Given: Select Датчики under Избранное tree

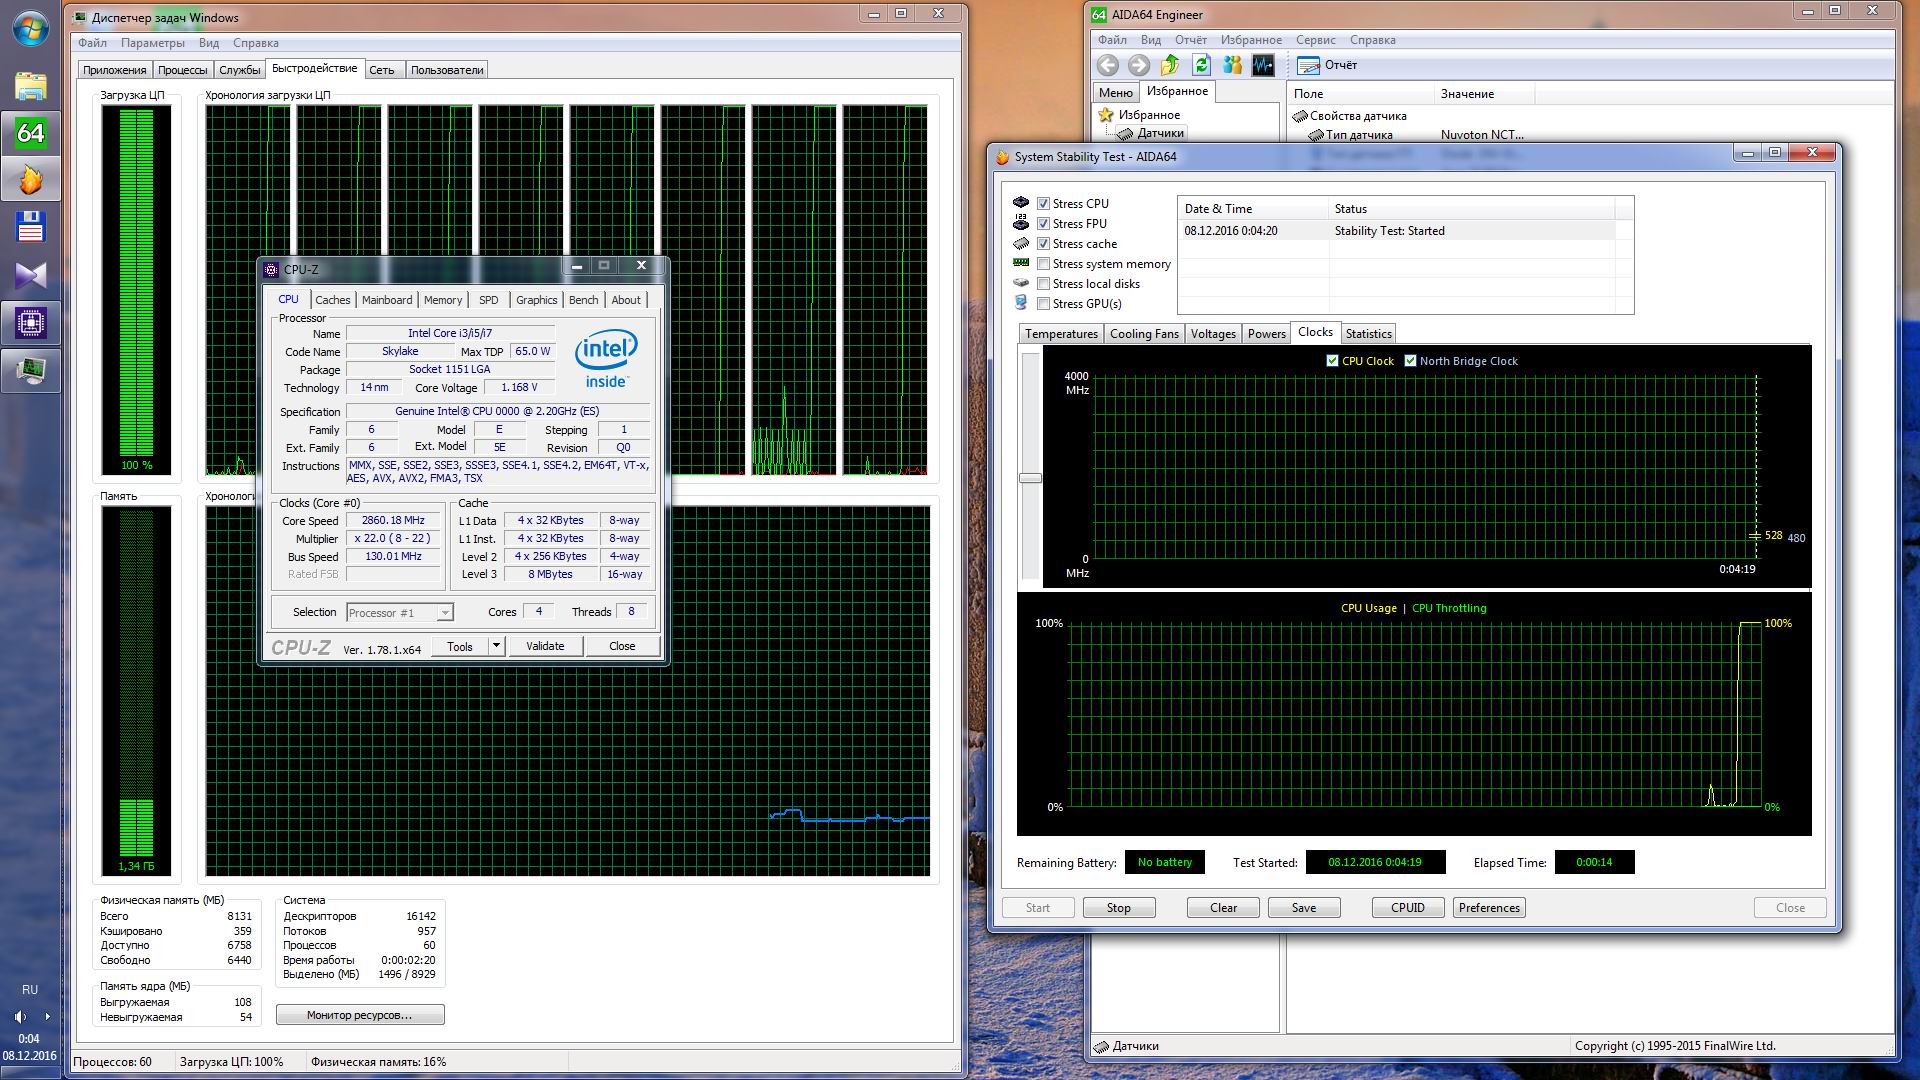Looking at the screenshot, I should tap(1160, 133).
